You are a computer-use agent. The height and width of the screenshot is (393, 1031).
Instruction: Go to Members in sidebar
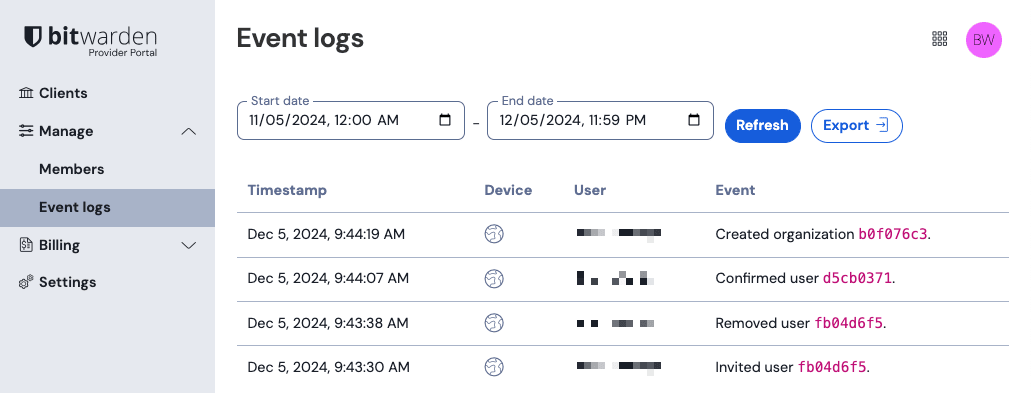(72, 169)
